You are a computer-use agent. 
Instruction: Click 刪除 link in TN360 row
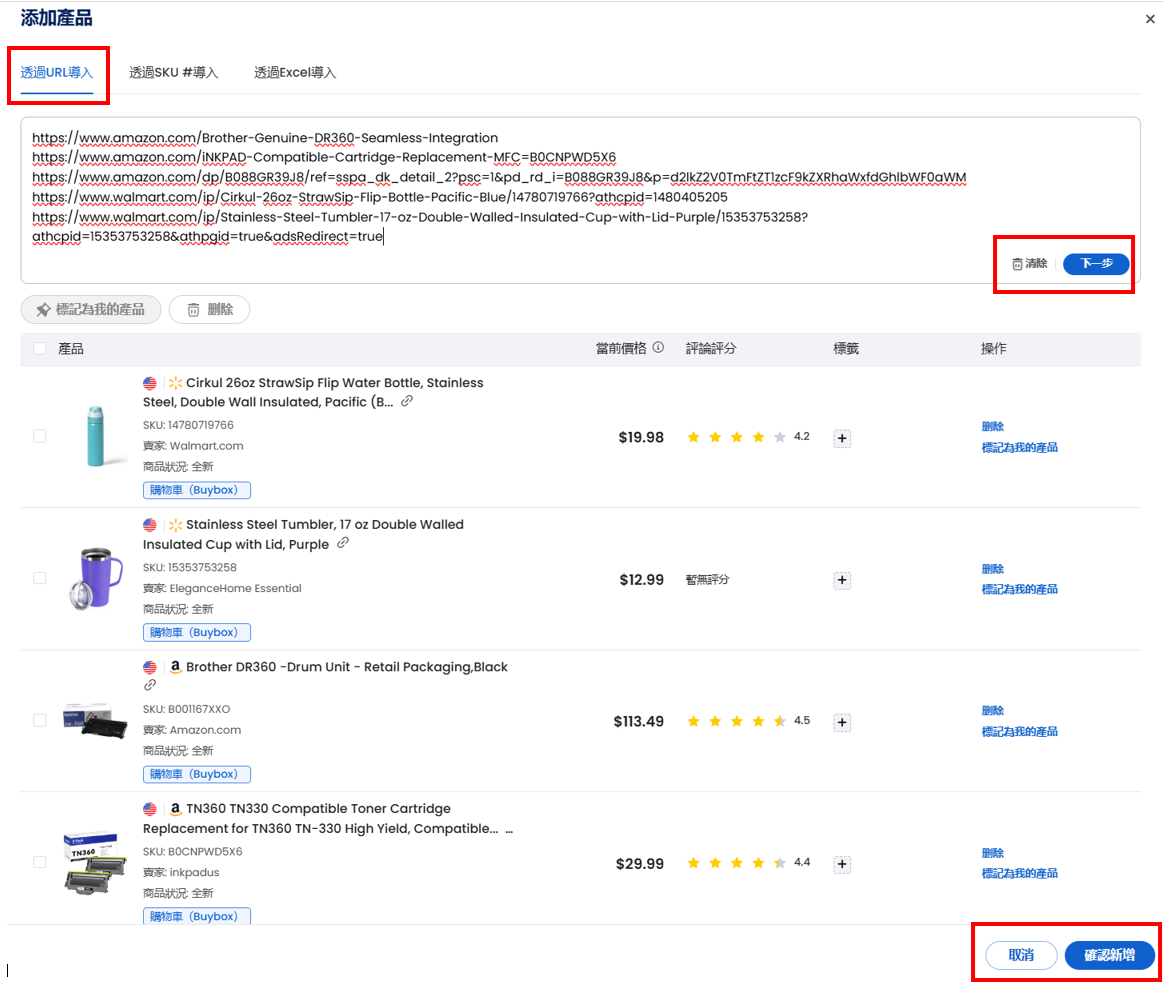pyautogui.click(x=993, y=854)
